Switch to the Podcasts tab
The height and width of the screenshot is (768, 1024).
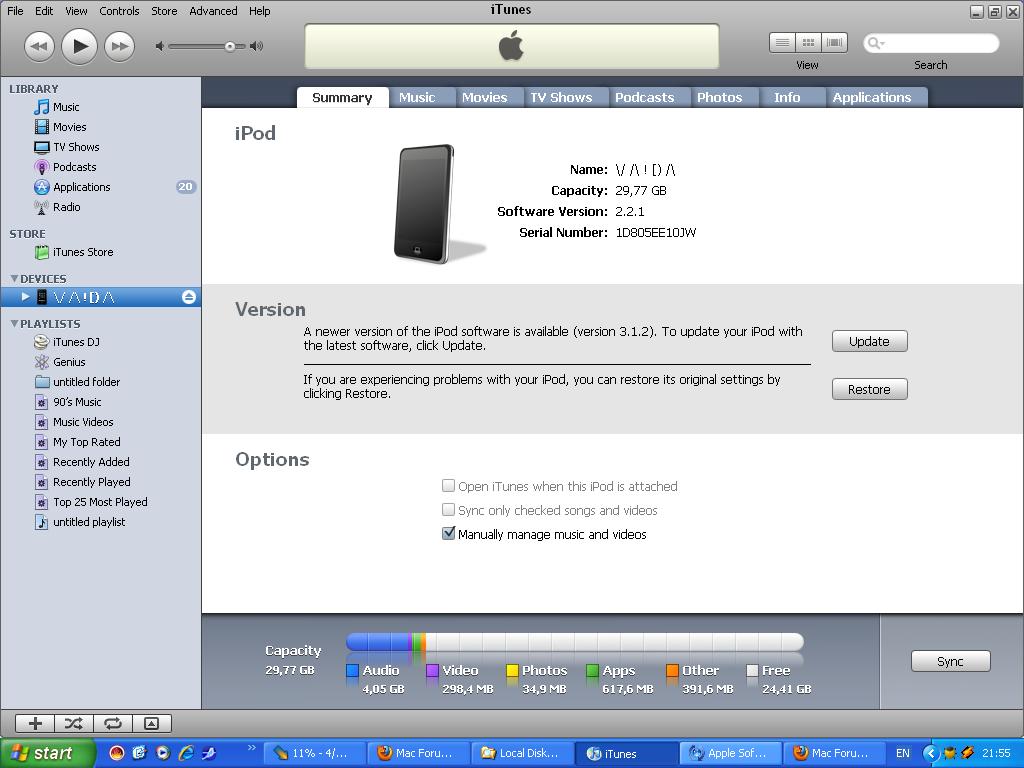pos(647,96)
